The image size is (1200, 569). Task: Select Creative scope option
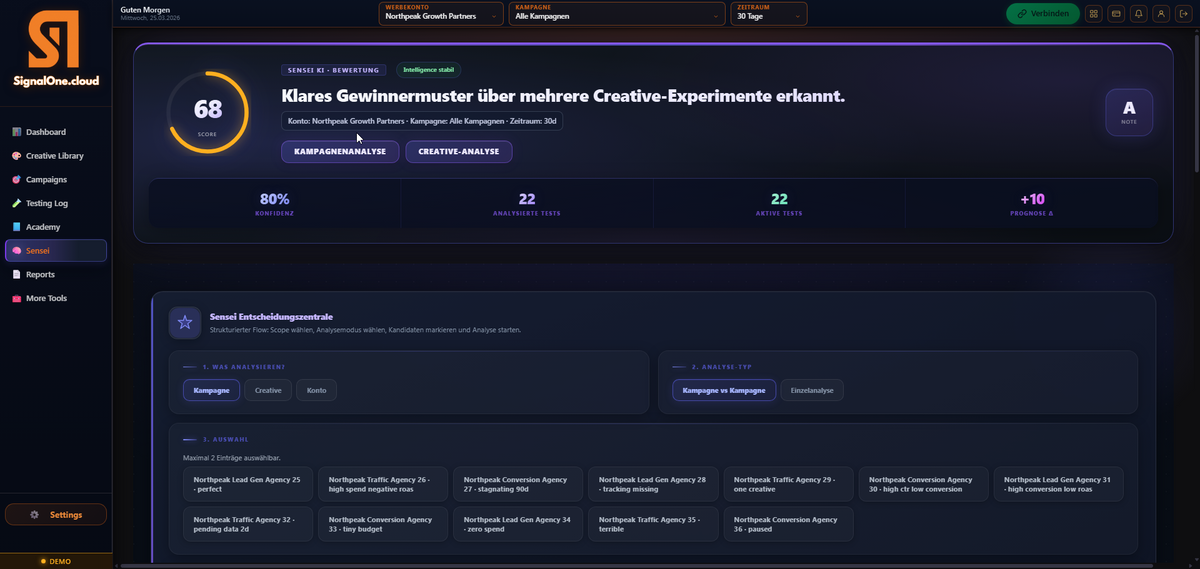[x=268, y=390]
